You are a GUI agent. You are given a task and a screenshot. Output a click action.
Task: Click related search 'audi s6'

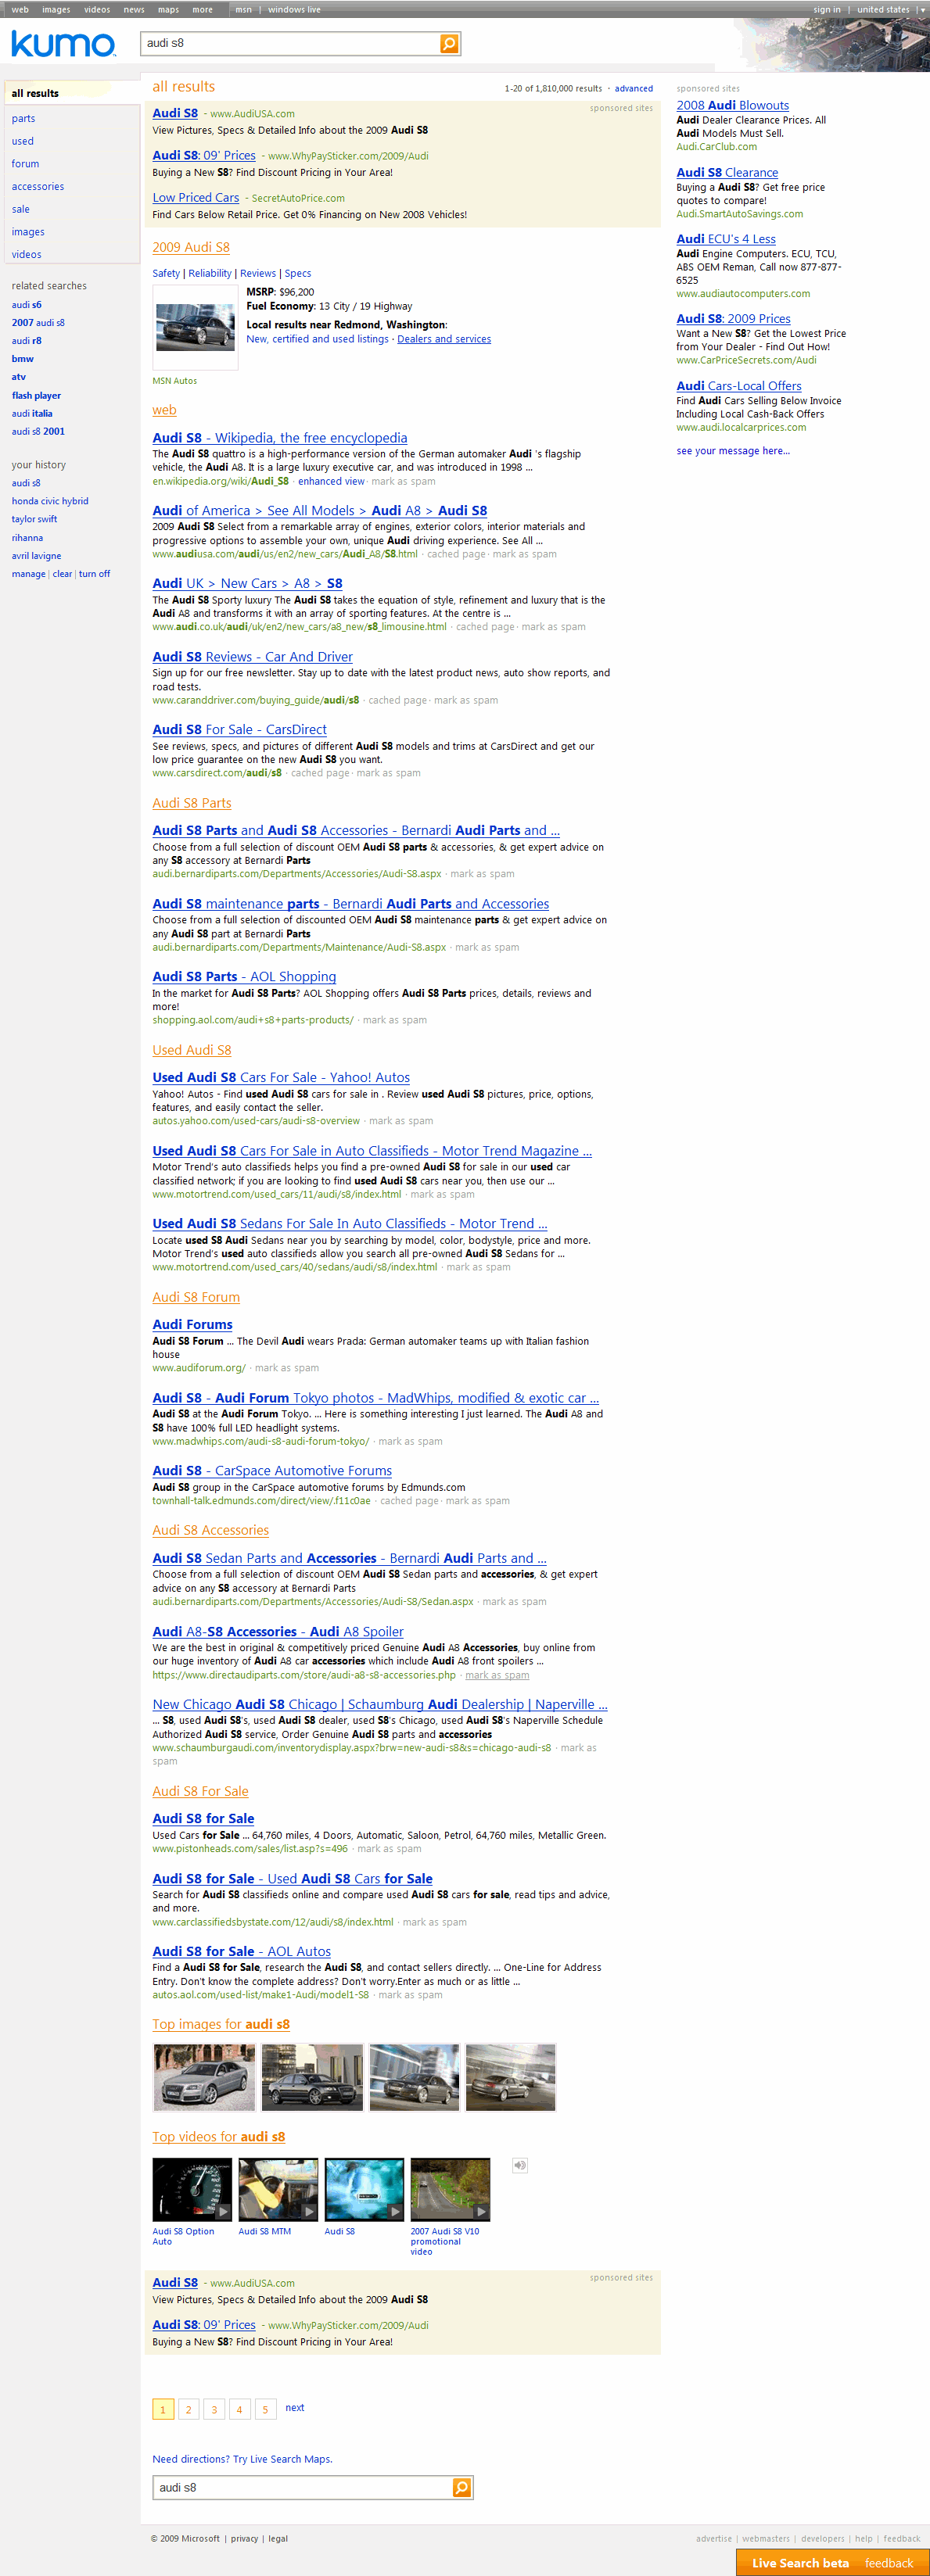pos(27,305)
